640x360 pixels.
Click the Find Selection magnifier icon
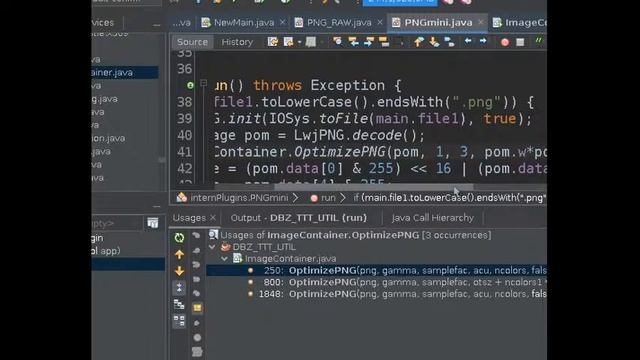[x=338, y=42]
